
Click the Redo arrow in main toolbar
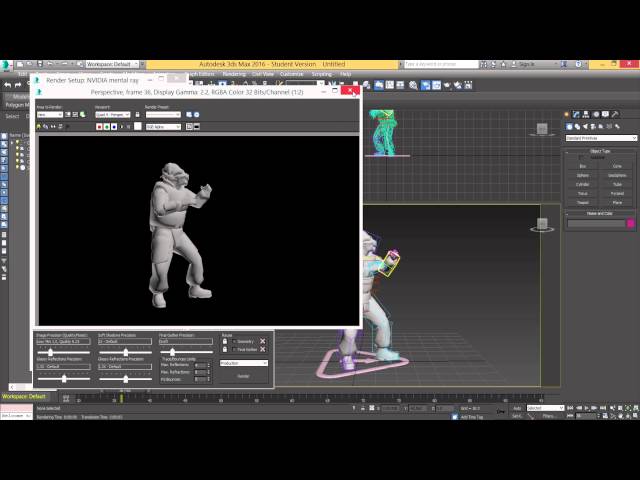pos(18,85)
